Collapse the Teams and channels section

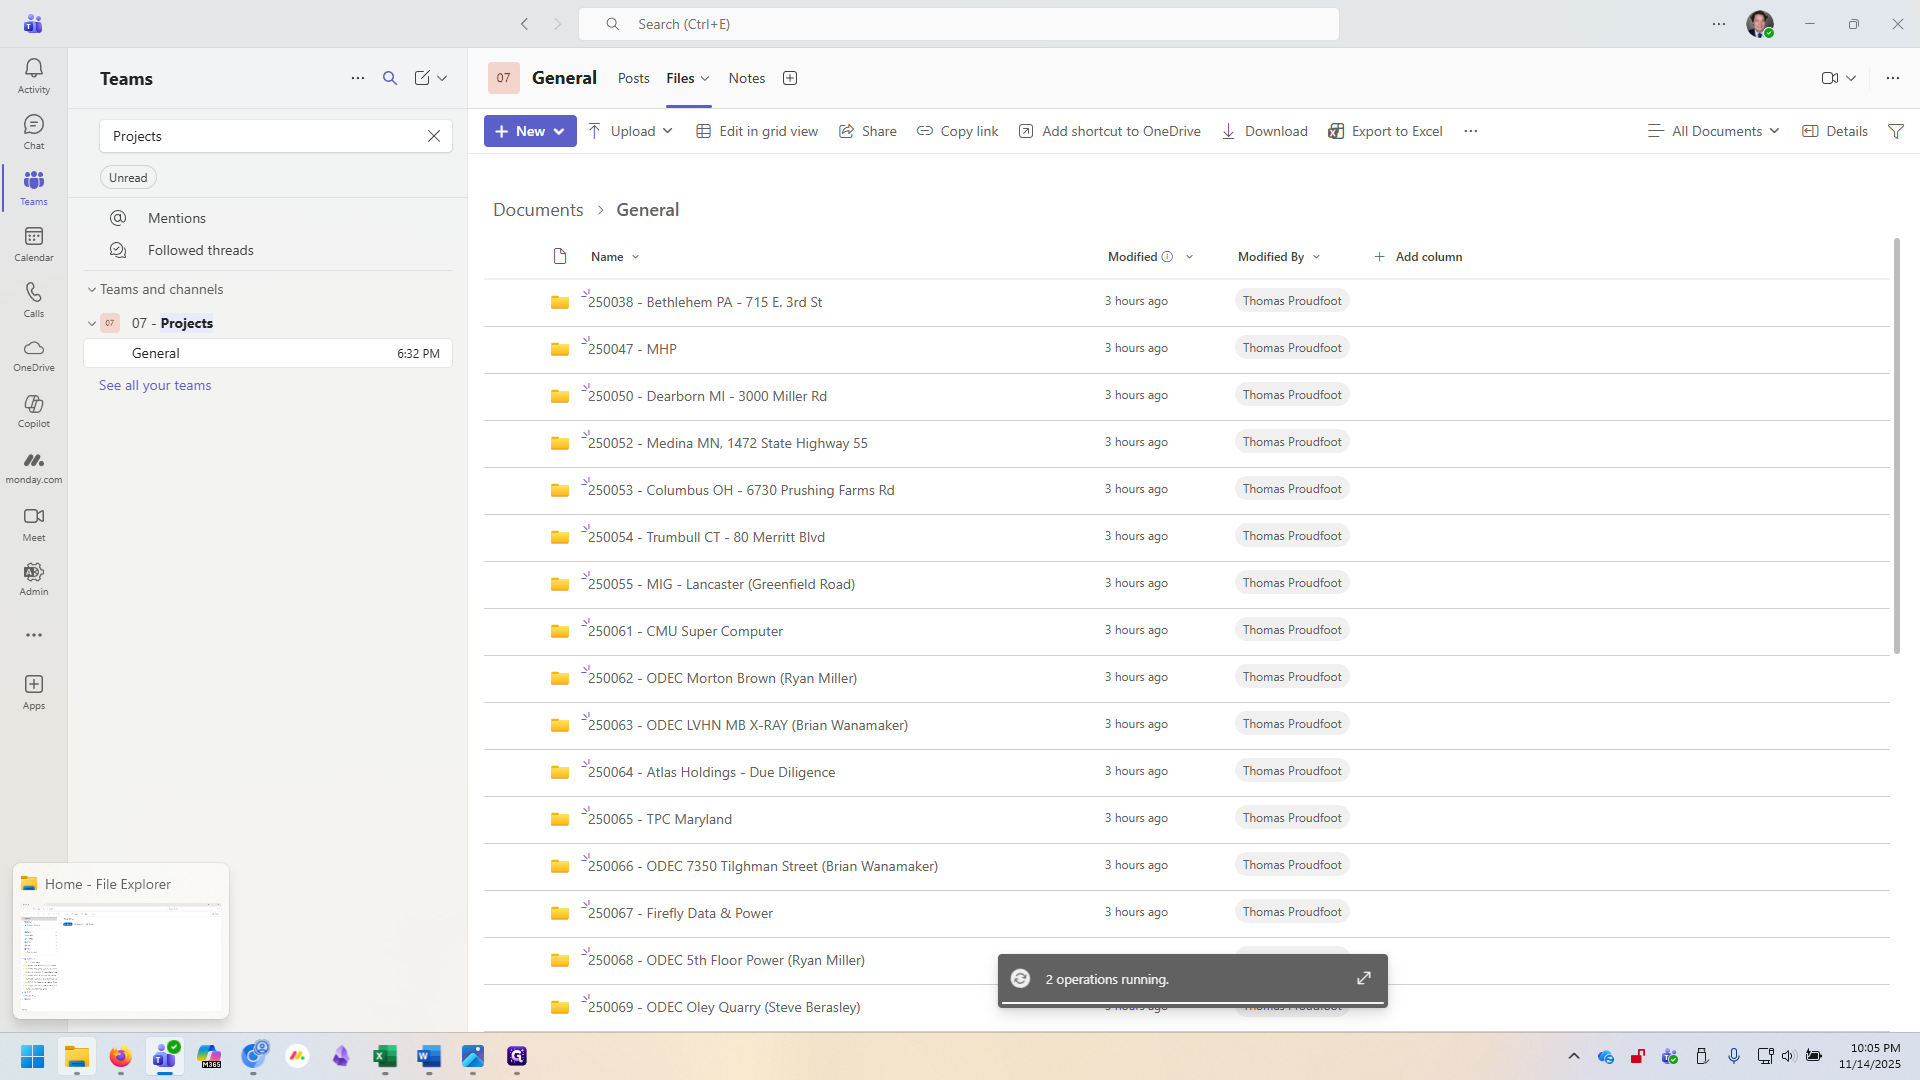pyautogui.click(x=91, y=289)
